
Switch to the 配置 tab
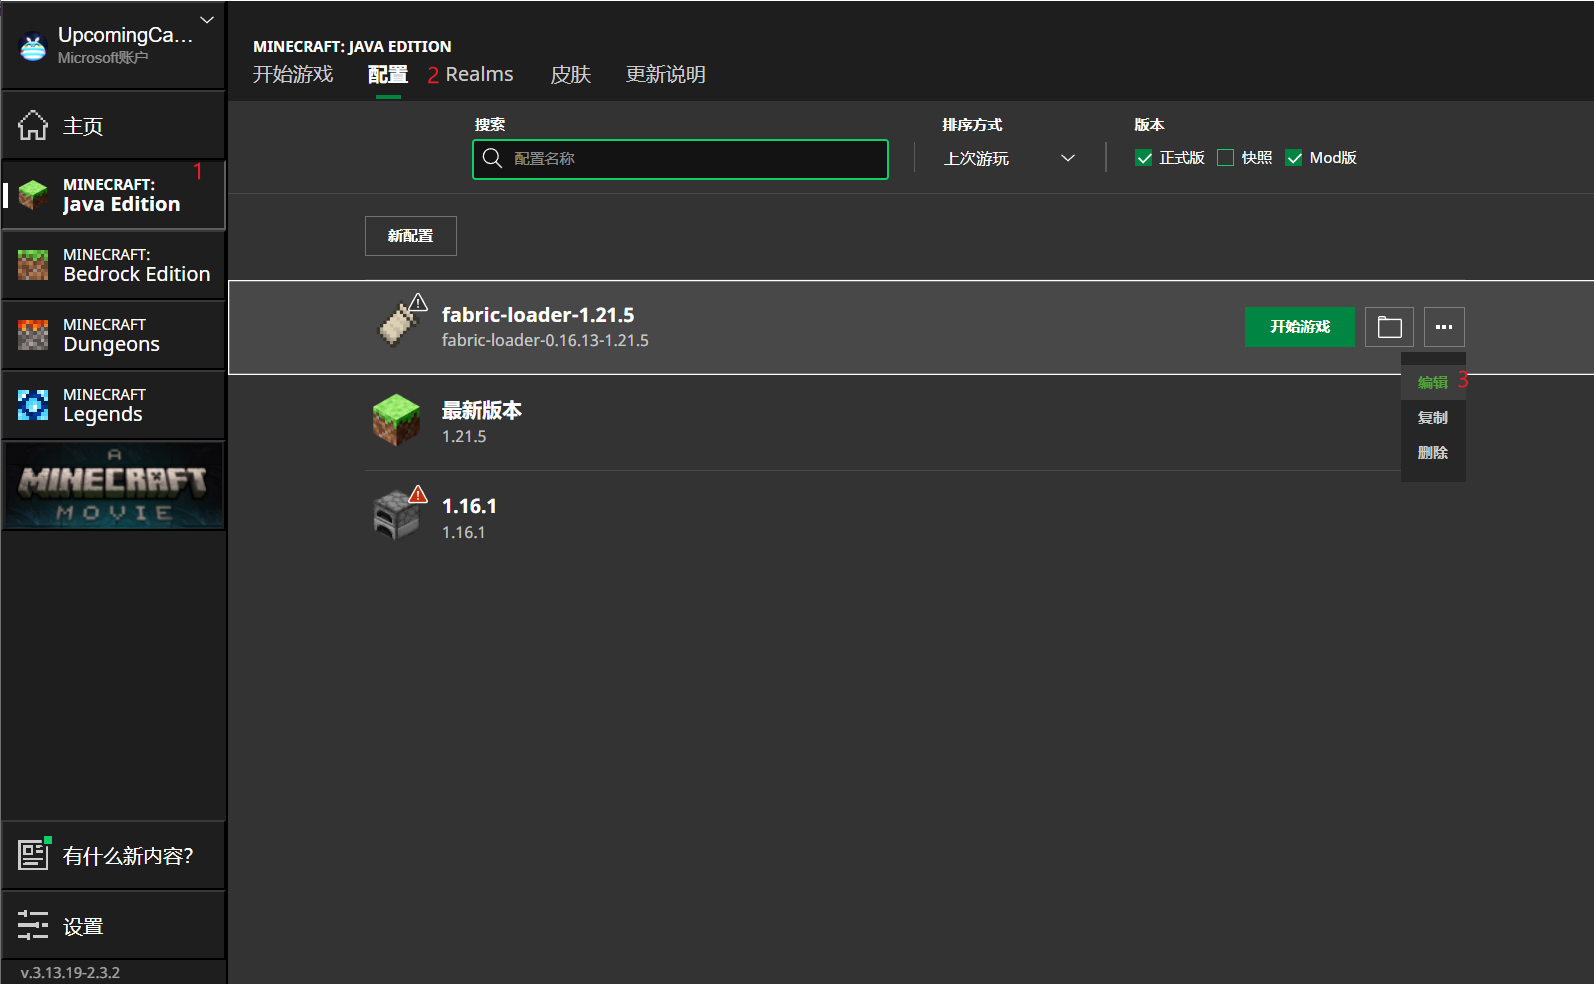pos(388,75)
